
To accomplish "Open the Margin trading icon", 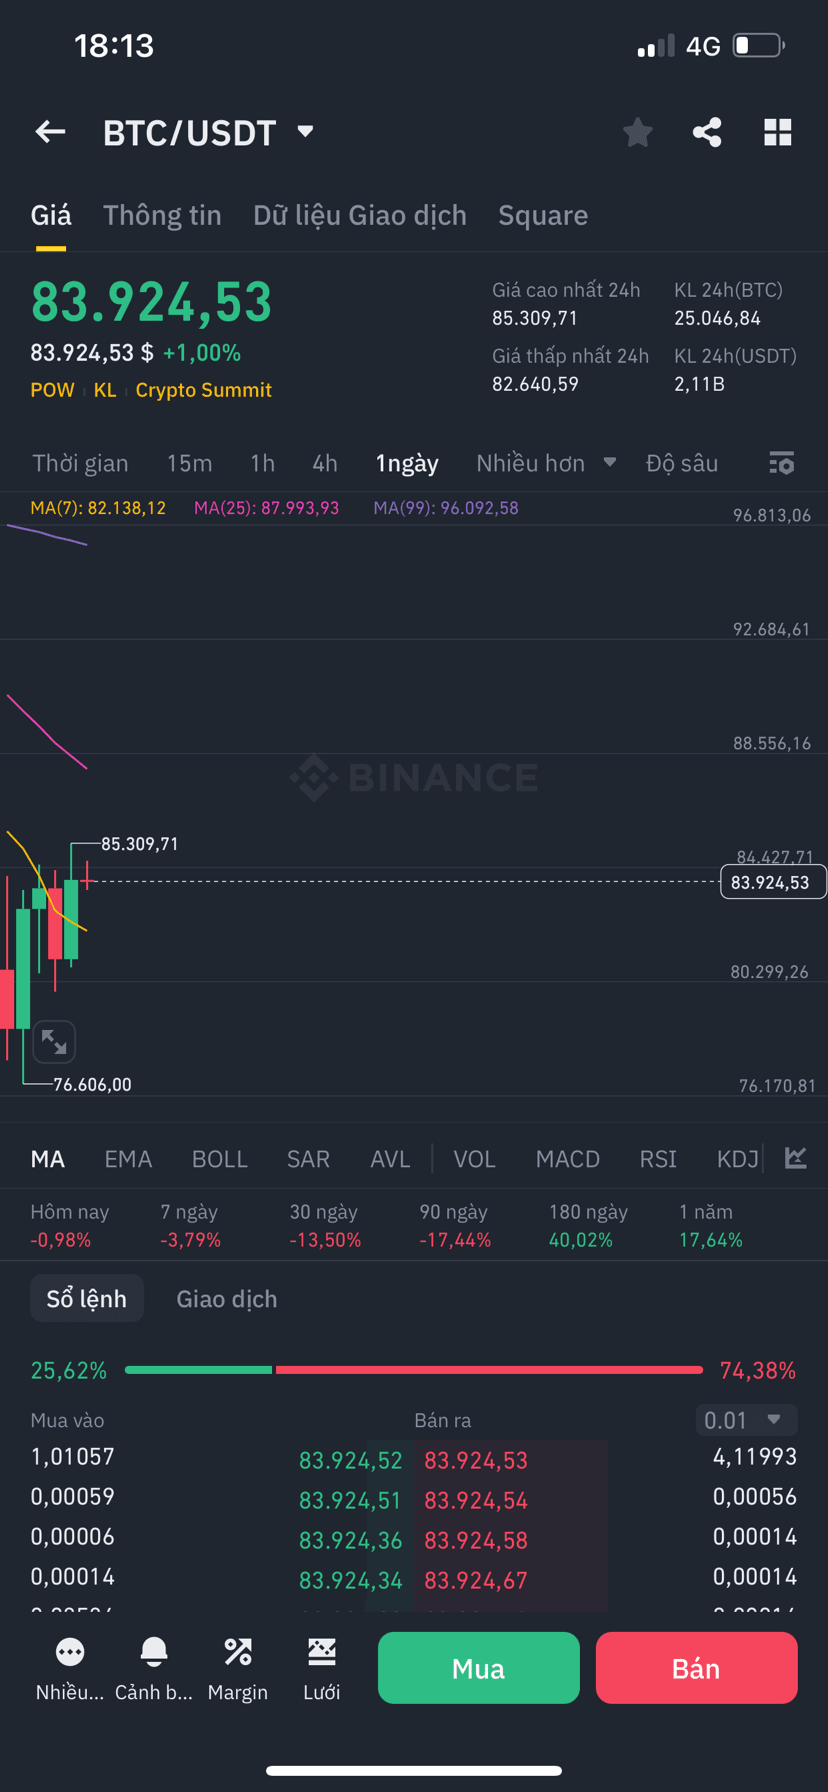I will 238,1651.
